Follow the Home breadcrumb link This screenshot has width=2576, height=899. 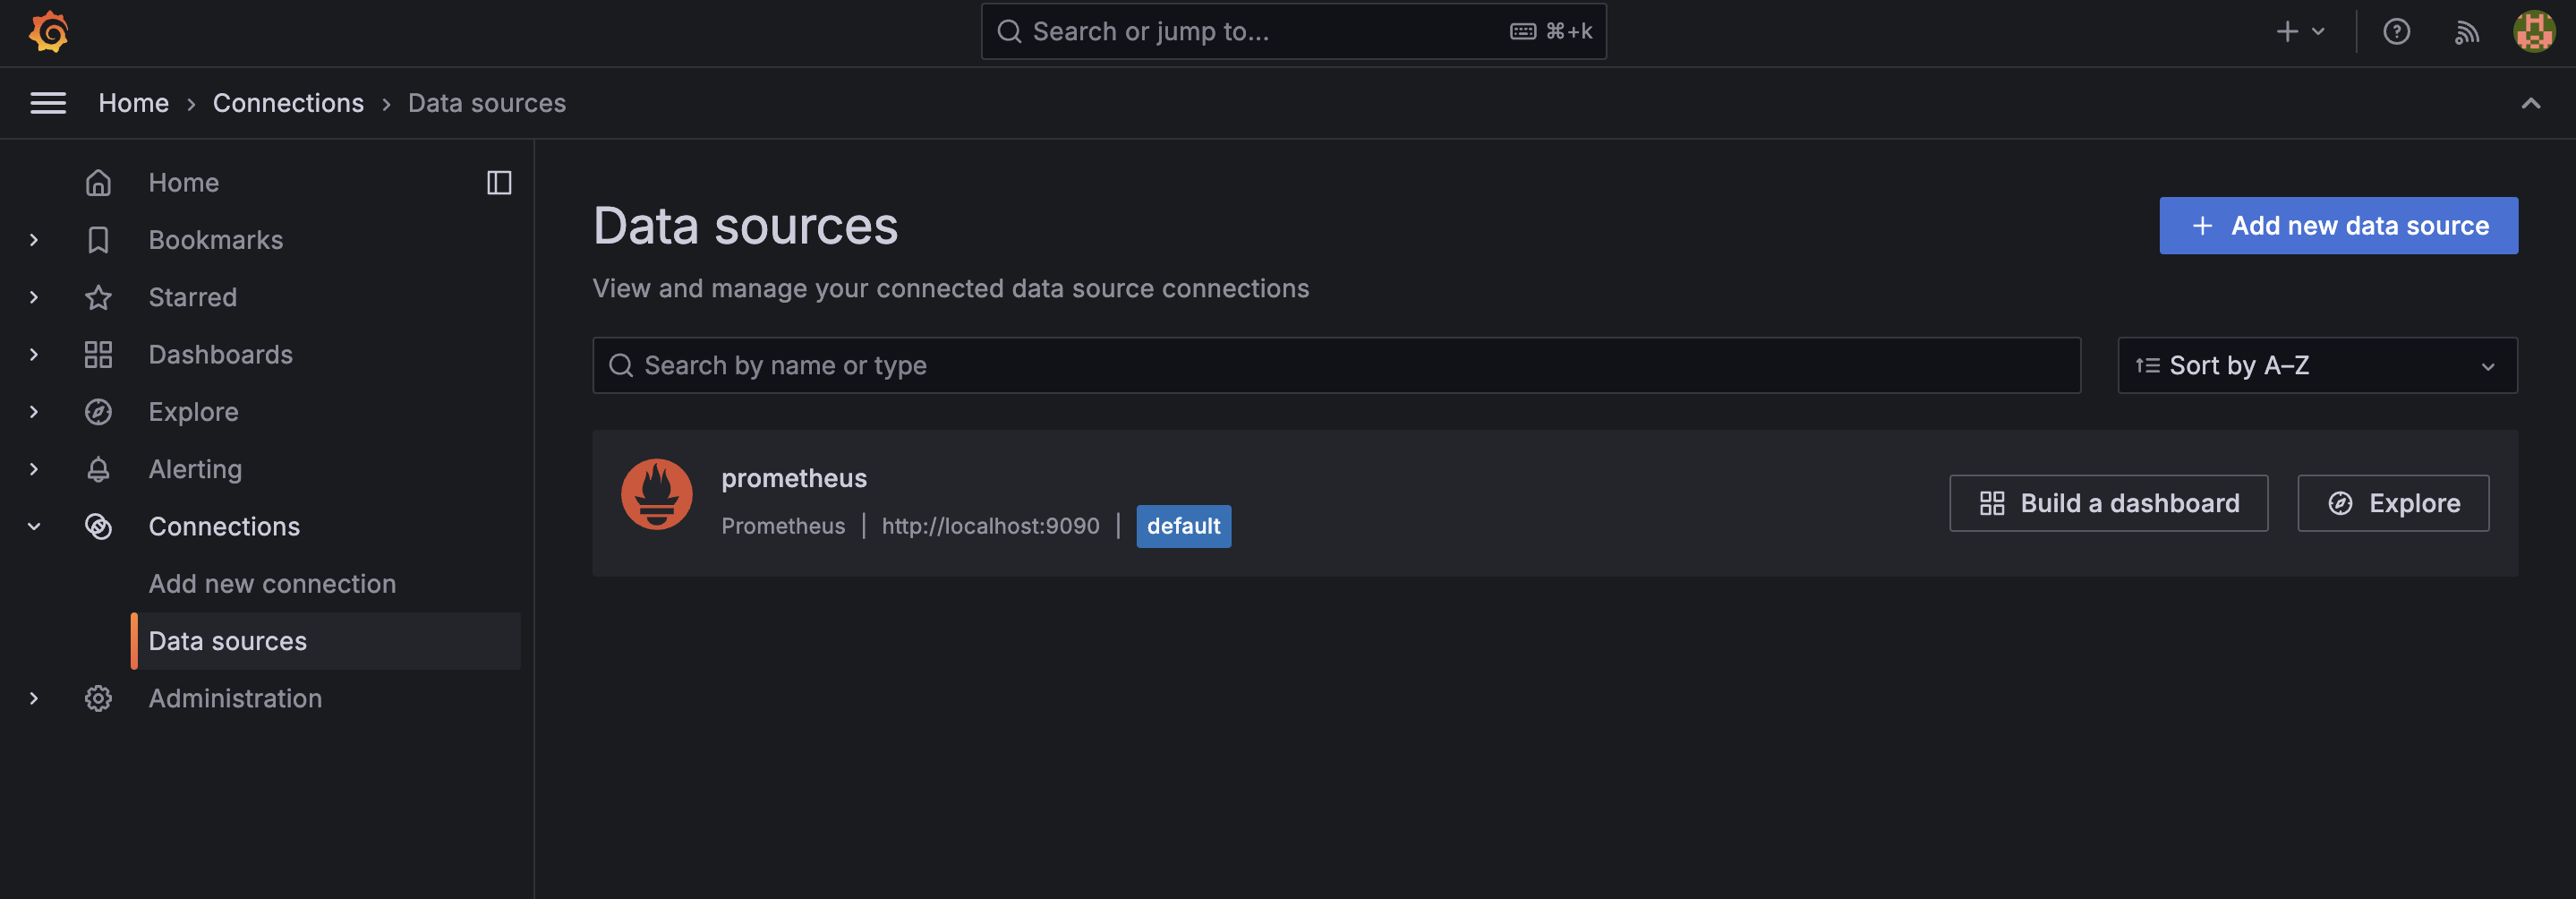click(134, 103)
